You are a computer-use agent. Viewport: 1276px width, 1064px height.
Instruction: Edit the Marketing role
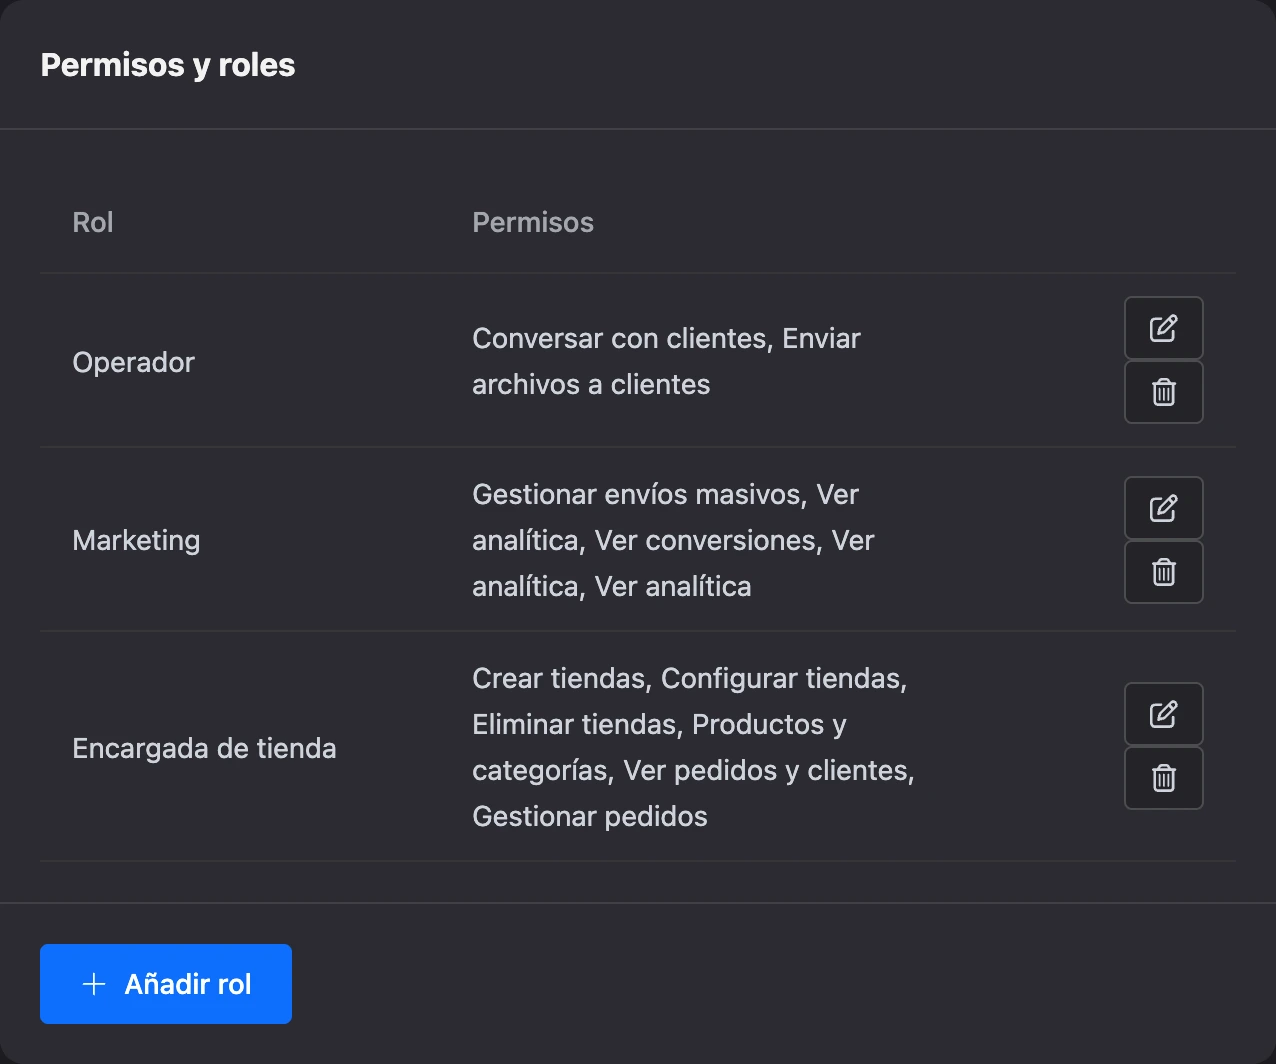point(1164,508)
